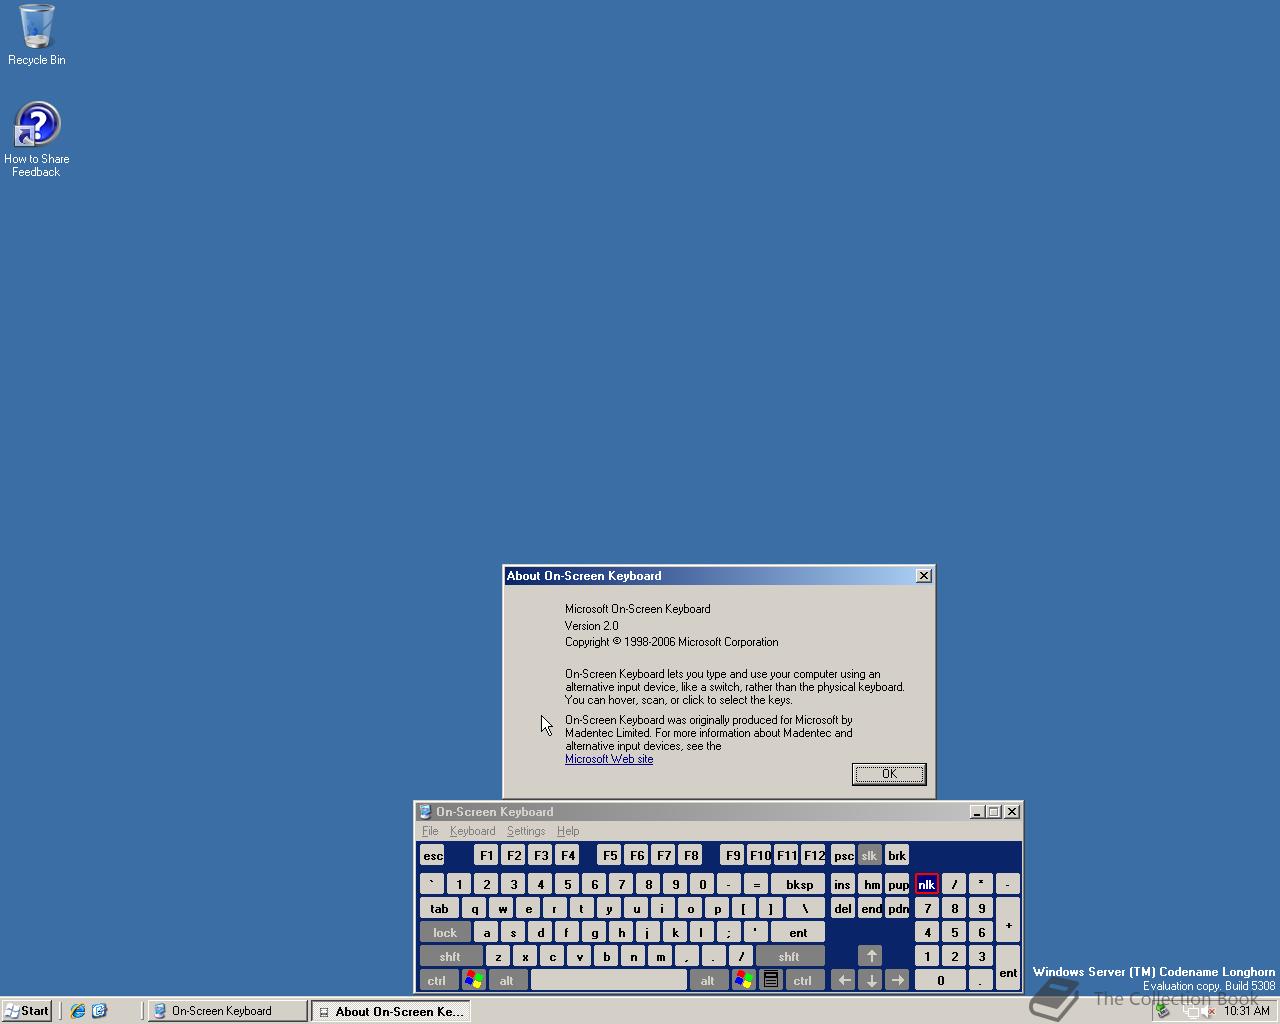Click the left Windows logo key
Viewport: 1280px width, 1024px height.
coord(473,981)
